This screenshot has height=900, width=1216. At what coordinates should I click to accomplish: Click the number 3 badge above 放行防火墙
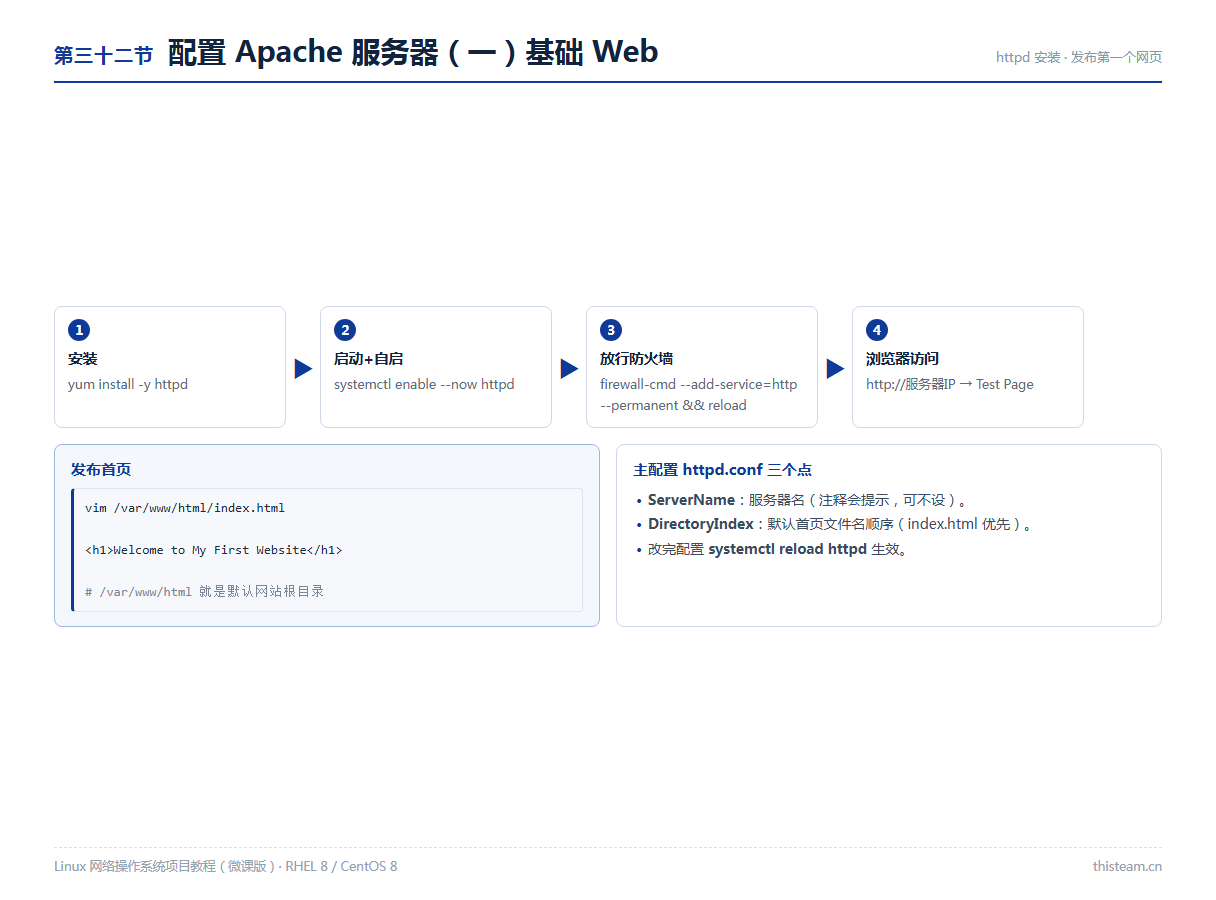click(x=610, y=330)
